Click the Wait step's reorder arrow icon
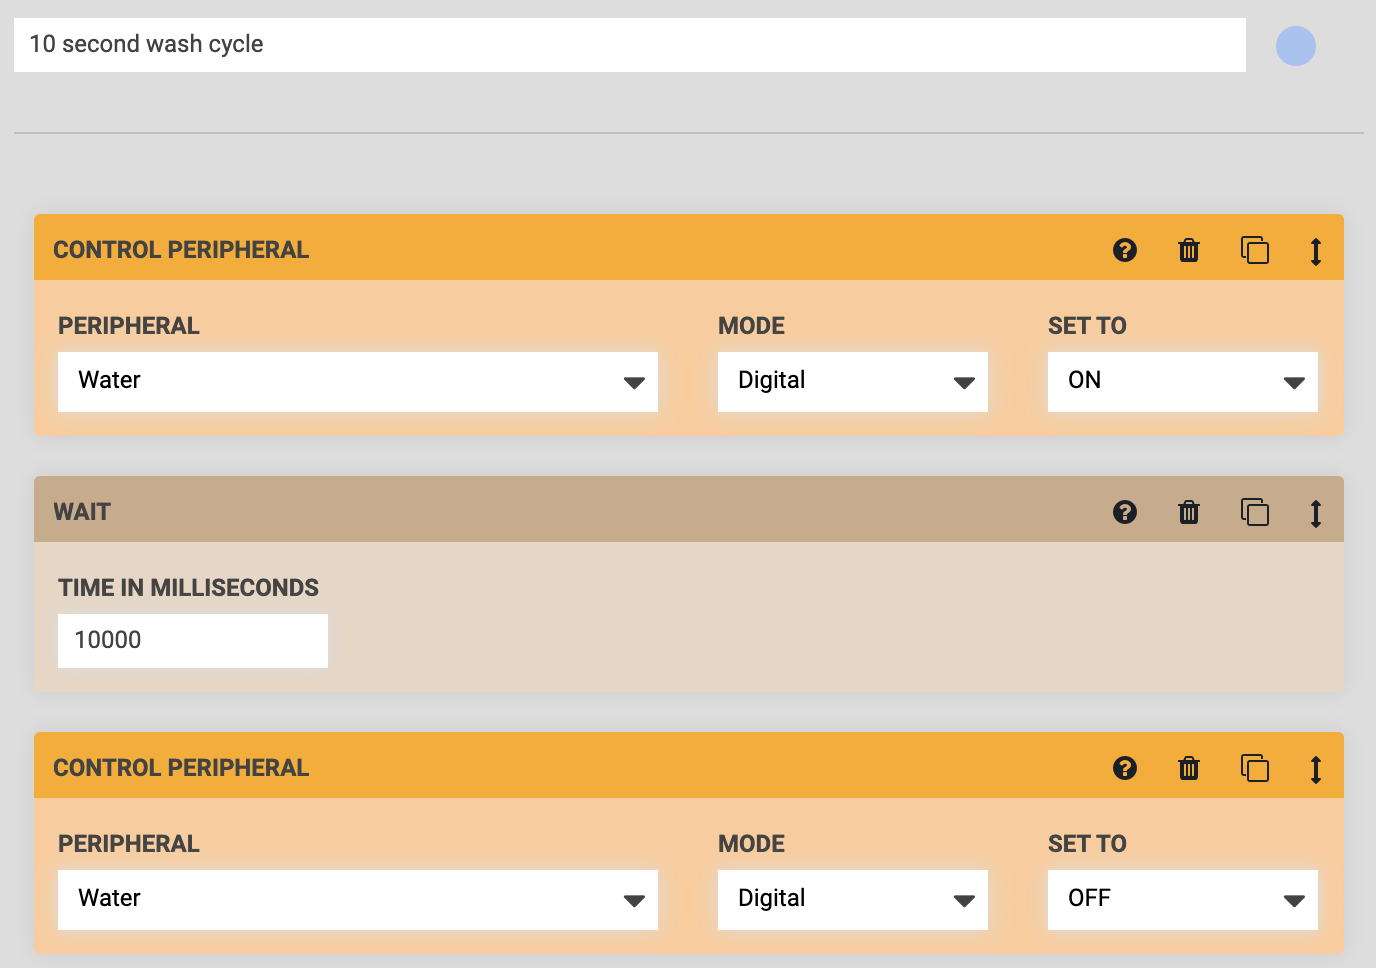The width and height of the screenshot is (1376, 968). coord(1316,513)
